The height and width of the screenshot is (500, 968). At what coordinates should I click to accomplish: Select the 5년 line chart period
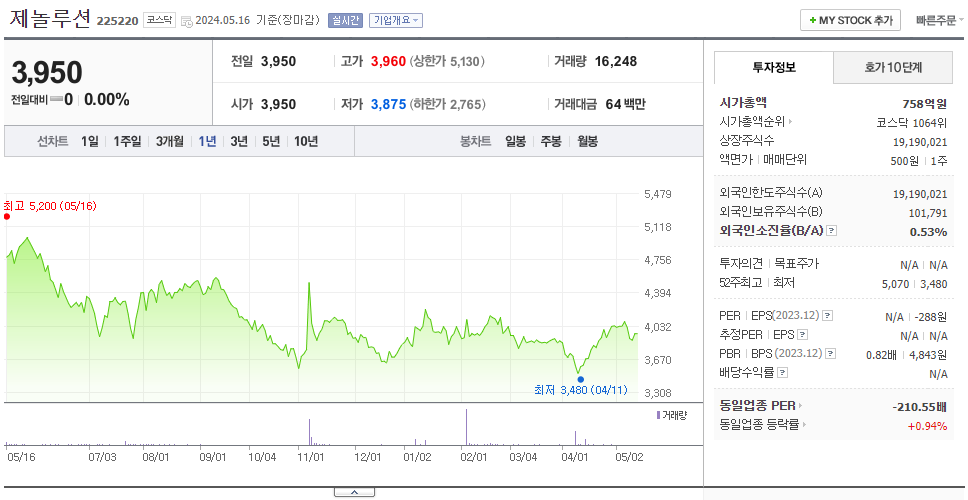[271, 141]
